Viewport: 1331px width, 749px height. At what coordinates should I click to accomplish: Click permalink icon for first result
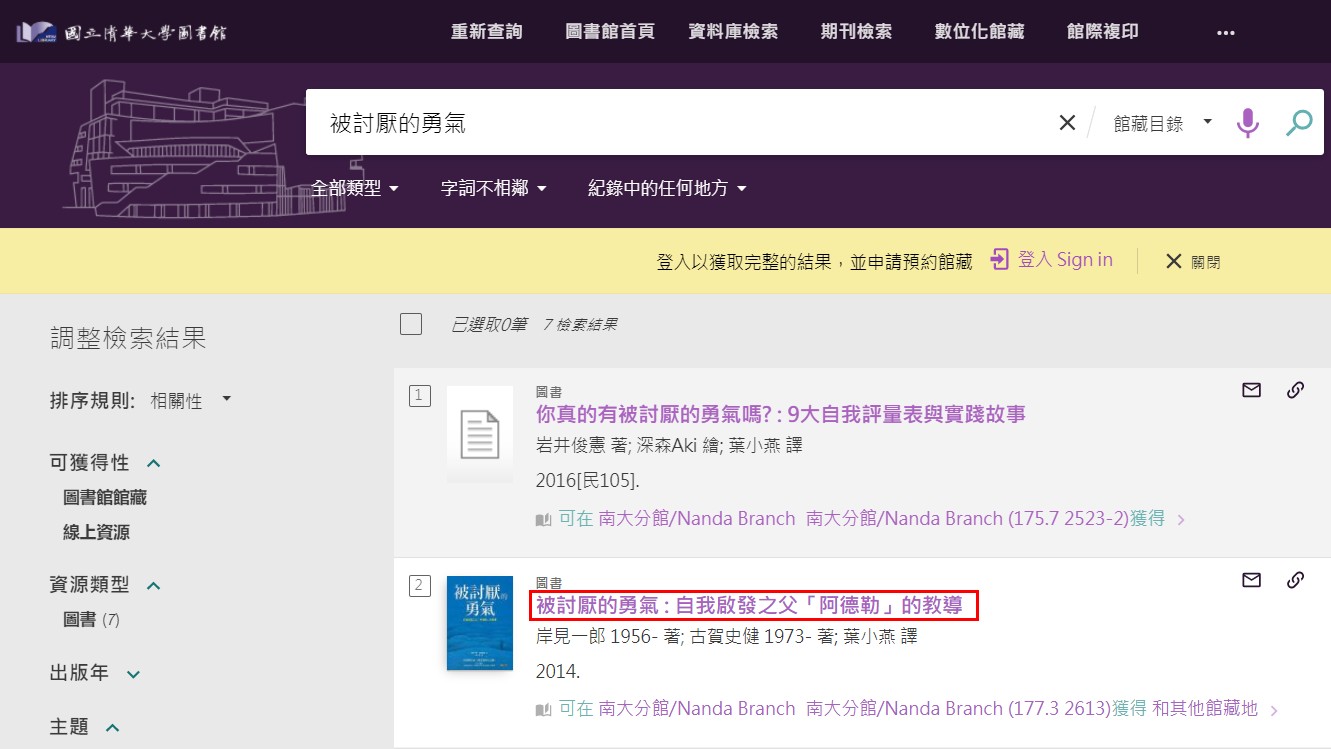1295,390
